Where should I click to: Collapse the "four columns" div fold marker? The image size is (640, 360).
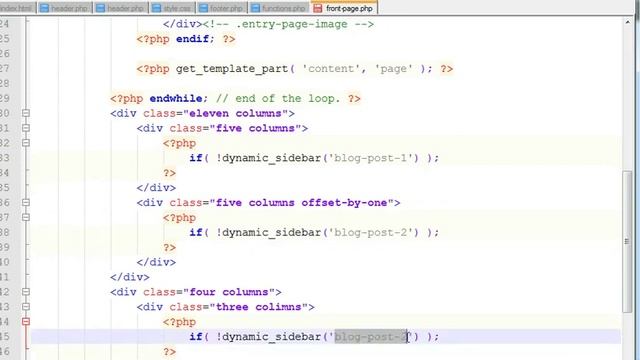click(x=26, y=292)
